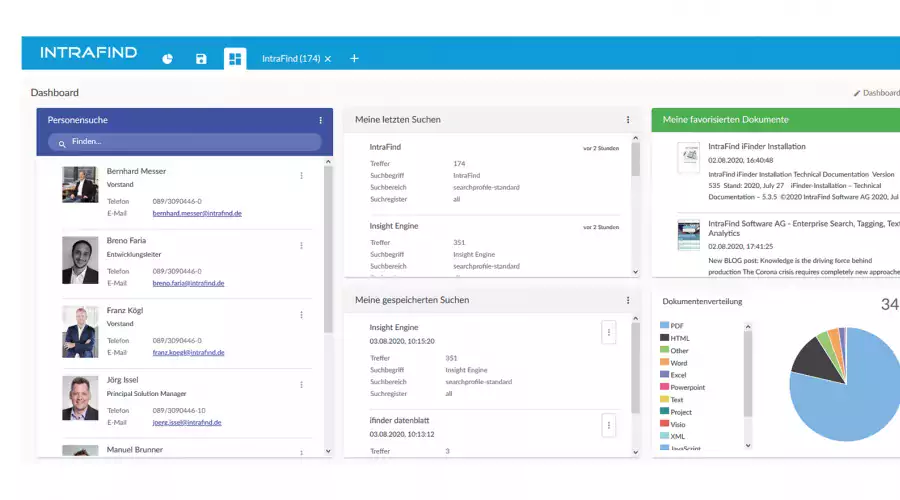Click the magnifier icon in Personensuche

(62, 144)
